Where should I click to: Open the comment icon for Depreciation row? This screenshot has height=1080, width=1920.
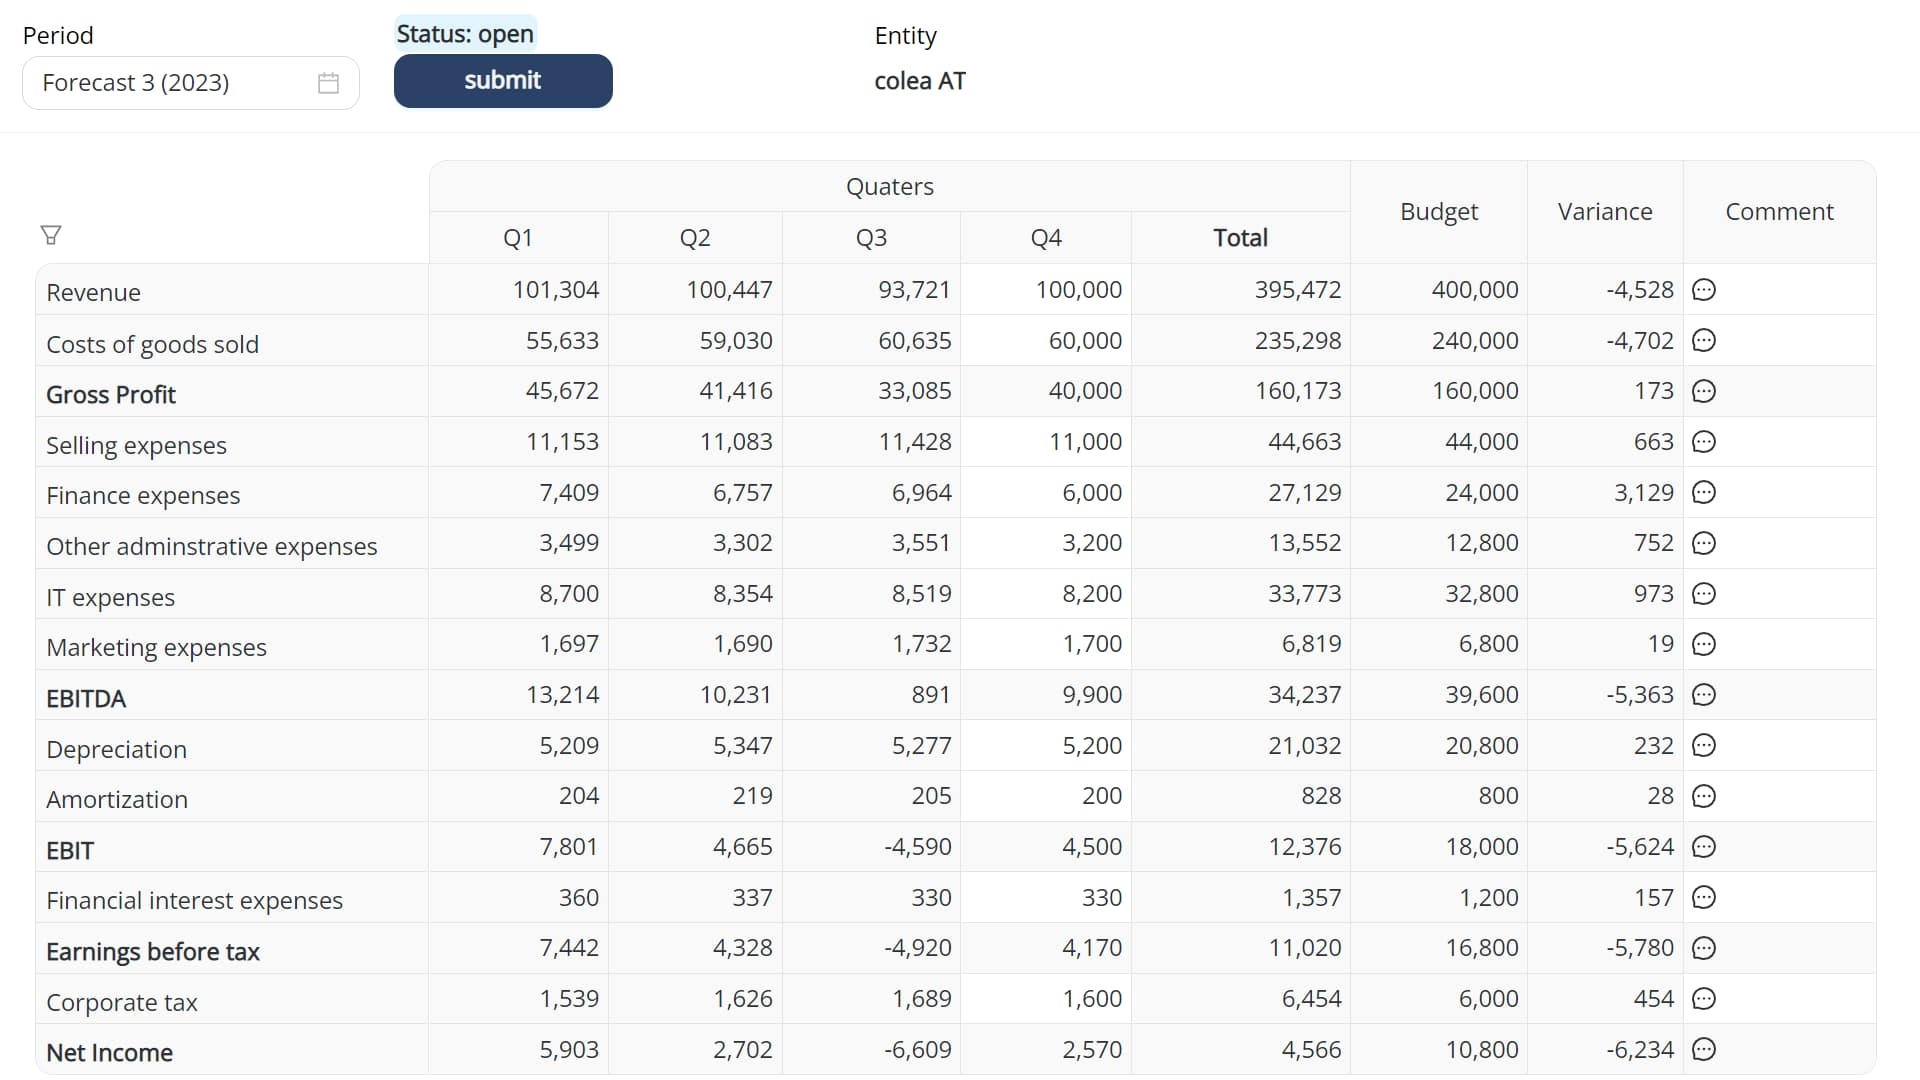point(1704,746)
